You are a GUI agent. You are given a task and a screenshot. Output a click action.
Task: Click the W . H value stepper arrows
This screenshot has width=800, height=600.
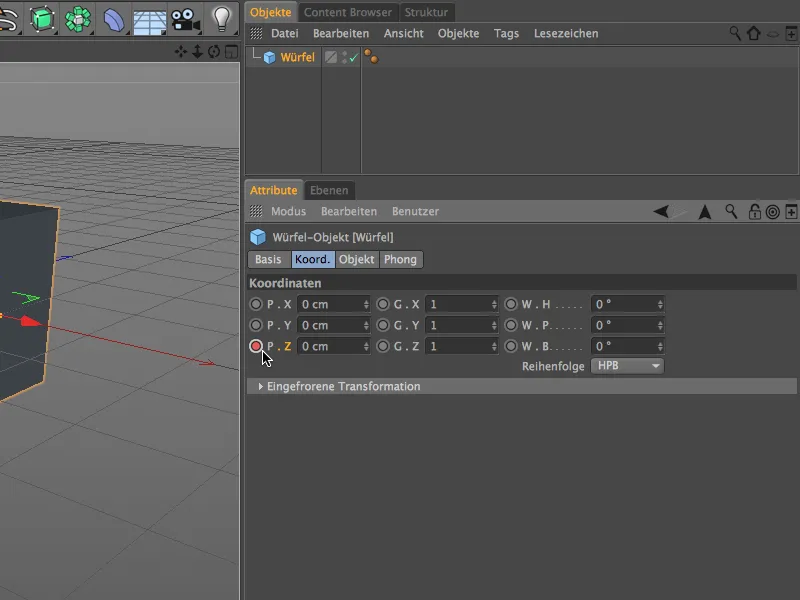point(660,305)
